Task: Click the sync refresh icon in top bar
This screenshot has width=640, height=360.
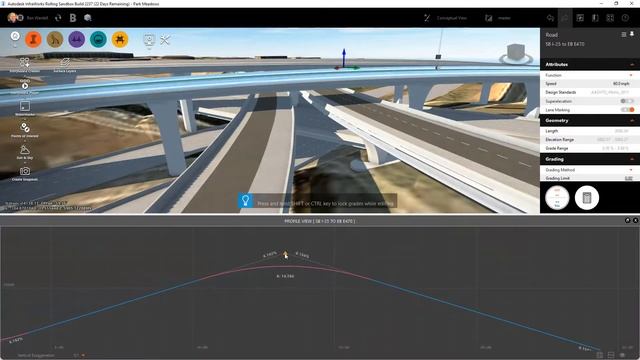Action: 58,18
